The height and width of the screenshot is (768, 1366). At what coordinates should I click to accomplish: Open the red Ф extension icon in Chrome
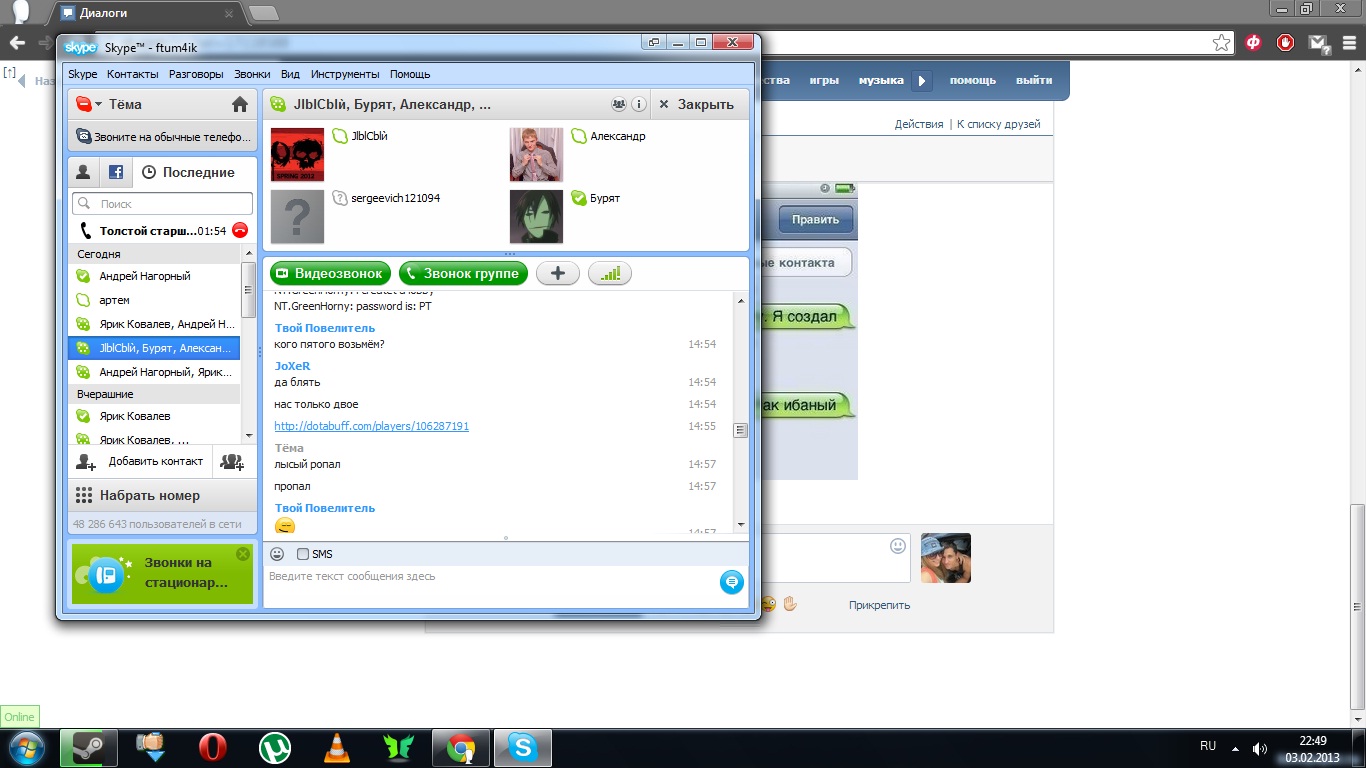(x=1253, y=43)
